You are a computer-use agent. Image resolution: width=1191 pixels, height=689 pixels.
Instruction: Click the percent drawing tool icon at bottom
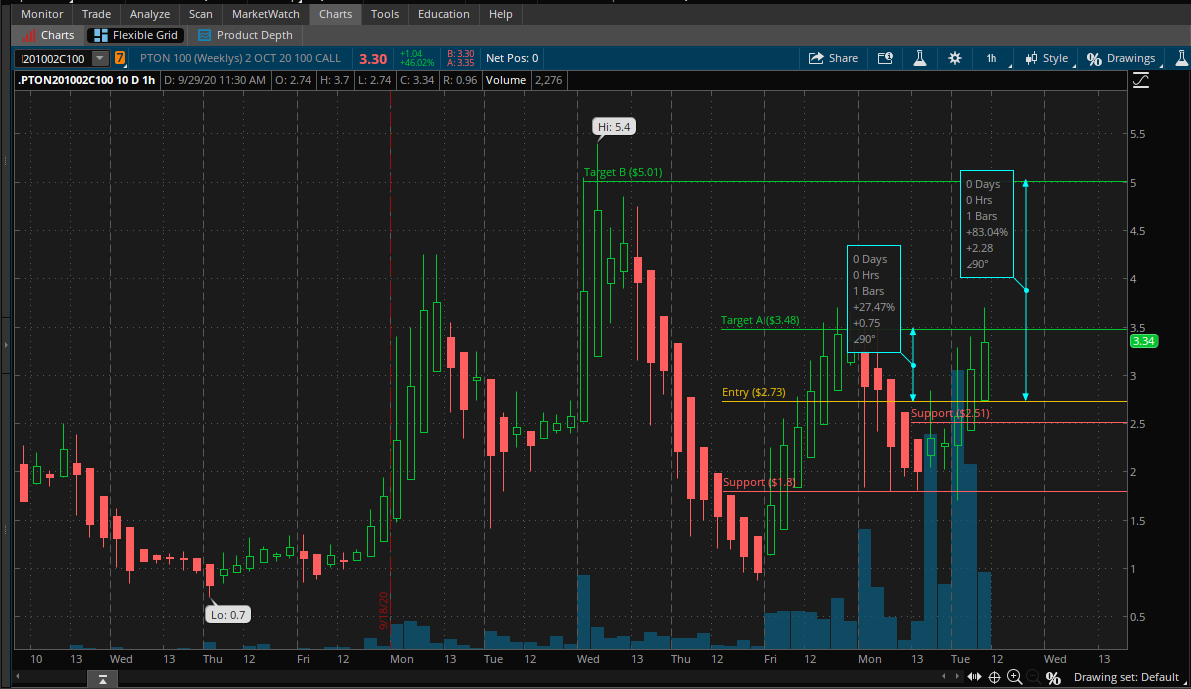[1053, 678]
